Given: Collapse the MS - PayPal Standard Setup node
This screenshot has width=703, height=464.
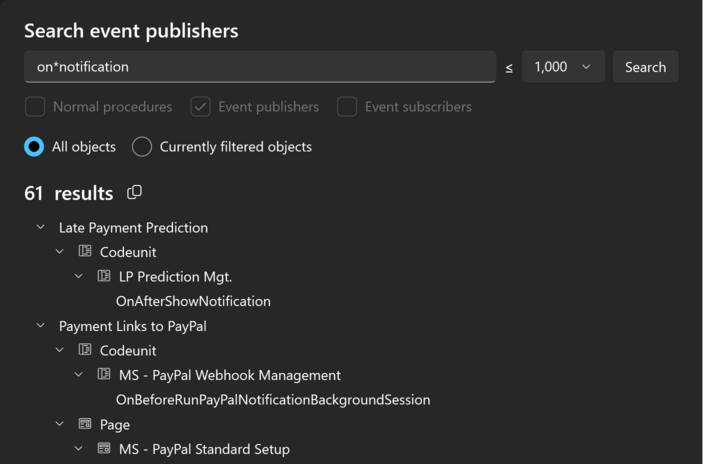Looking at the screenshot, I should pyautogui.click(x=78, y=449).
